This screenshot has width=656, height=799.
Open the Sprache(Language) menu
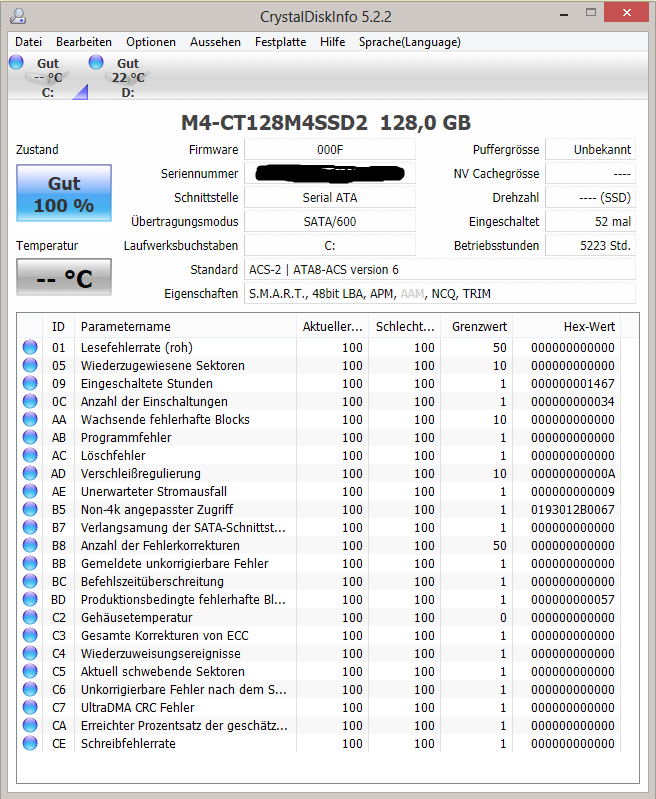click(x=409, y=42)
